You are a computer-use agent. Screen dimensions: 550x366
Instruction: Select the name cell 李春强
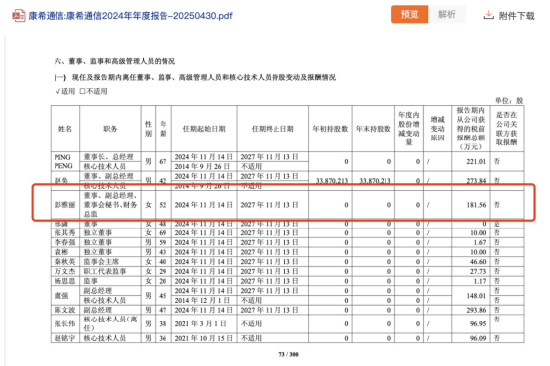click(65, 242)
